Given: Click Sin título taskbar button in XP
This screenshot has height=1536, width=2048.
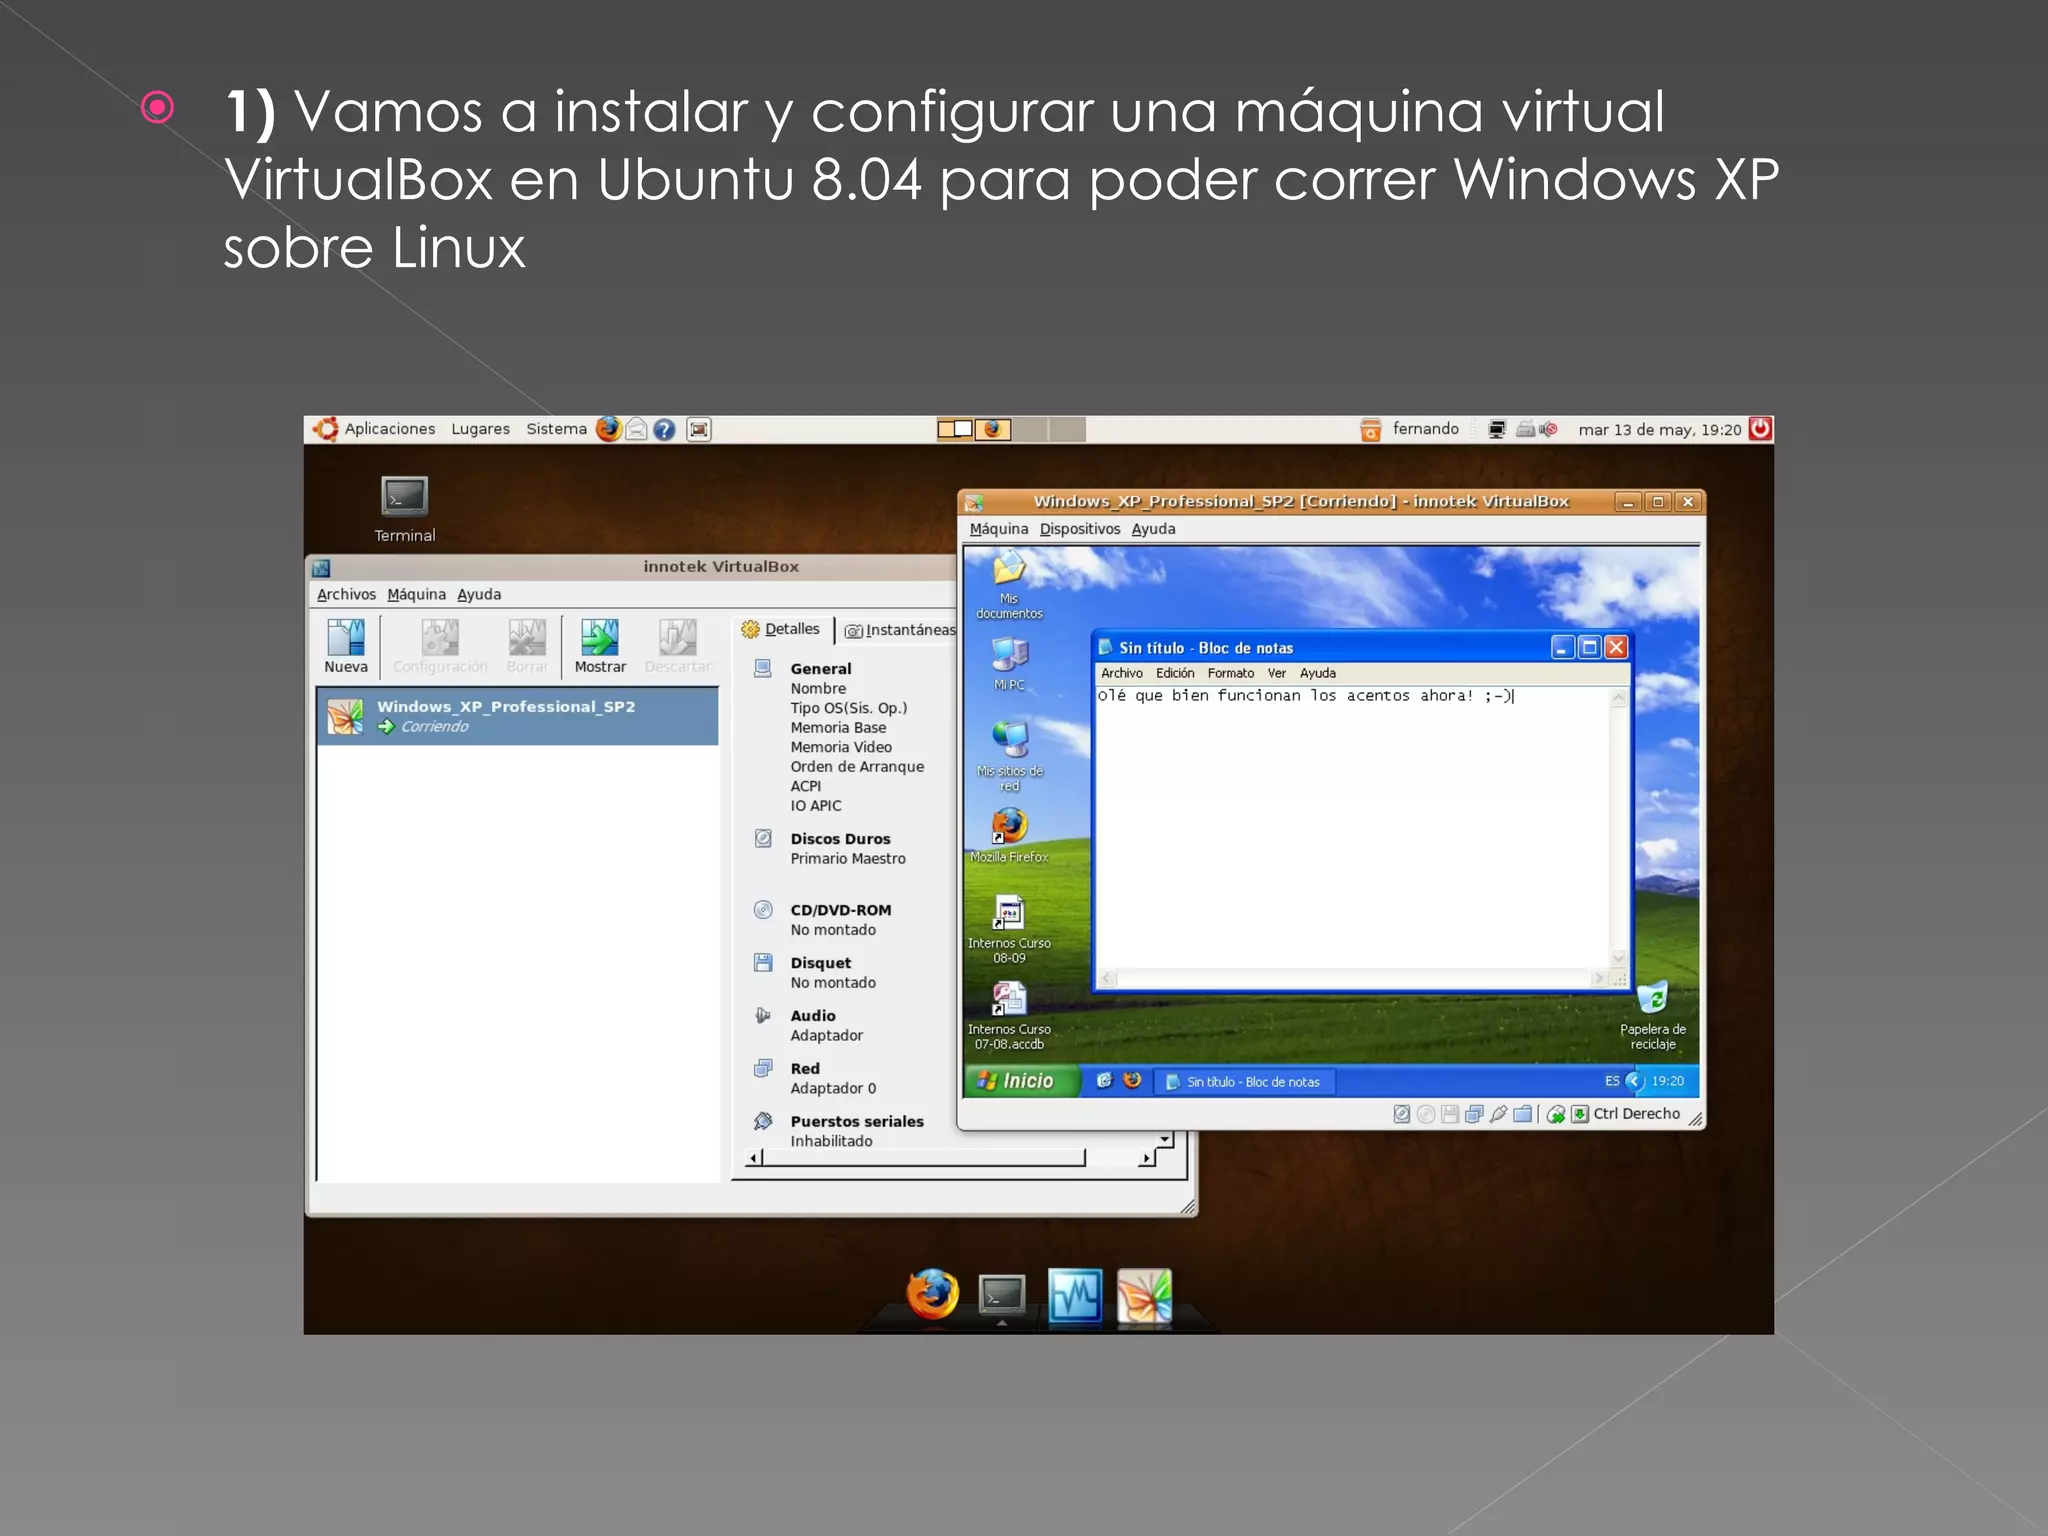Looking at the screenshot, I should (1244, 1082).
